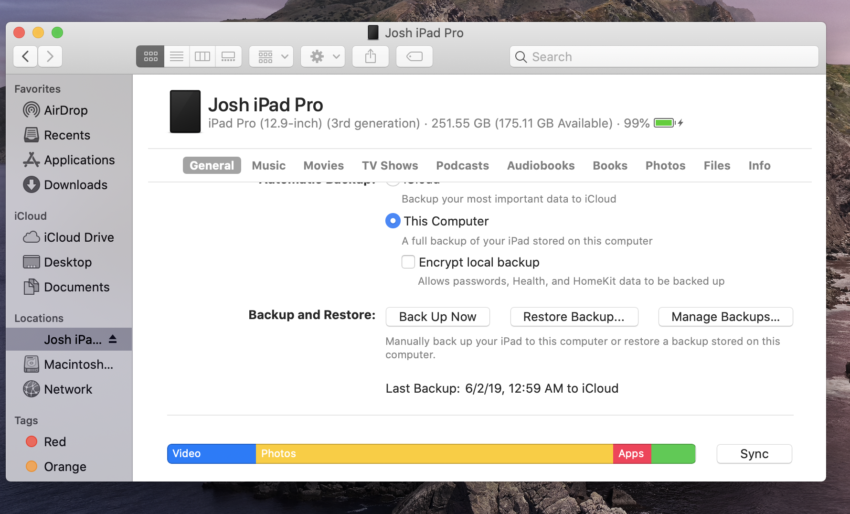Click the Forward navigation arrow
Image resolution: width=850 pixels, height=514 pixels.
coord(50,56)
